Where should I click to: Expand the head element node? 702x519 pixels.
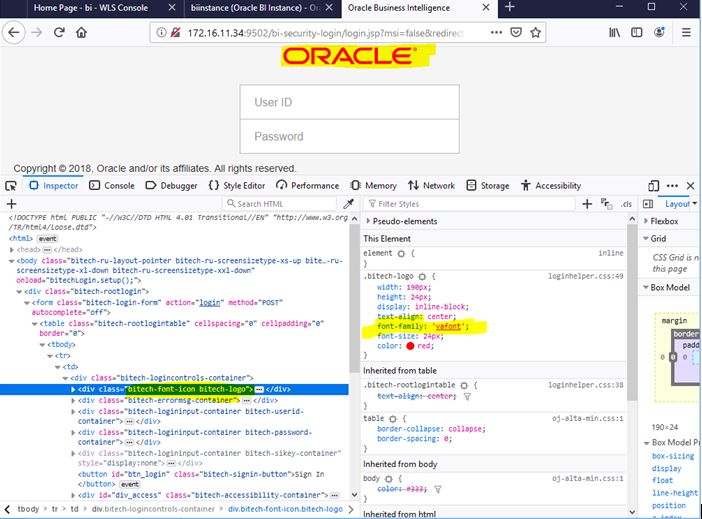[12, 250]
